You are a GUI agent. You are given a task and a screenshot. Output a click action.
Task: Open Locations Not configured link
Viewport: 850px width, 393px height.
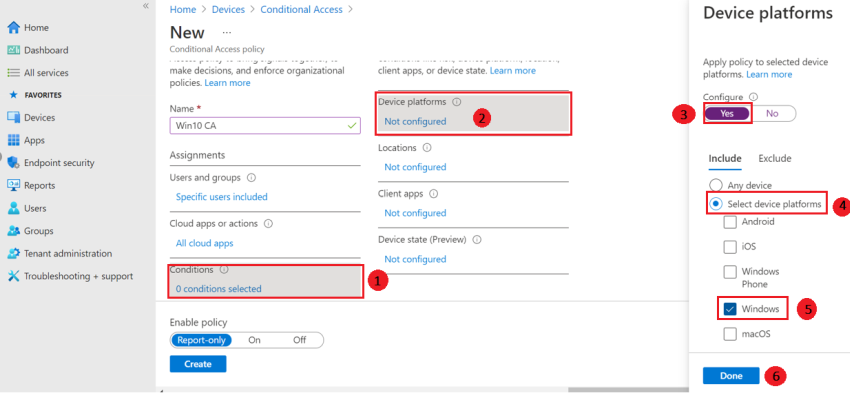click(x=415, y=167)
